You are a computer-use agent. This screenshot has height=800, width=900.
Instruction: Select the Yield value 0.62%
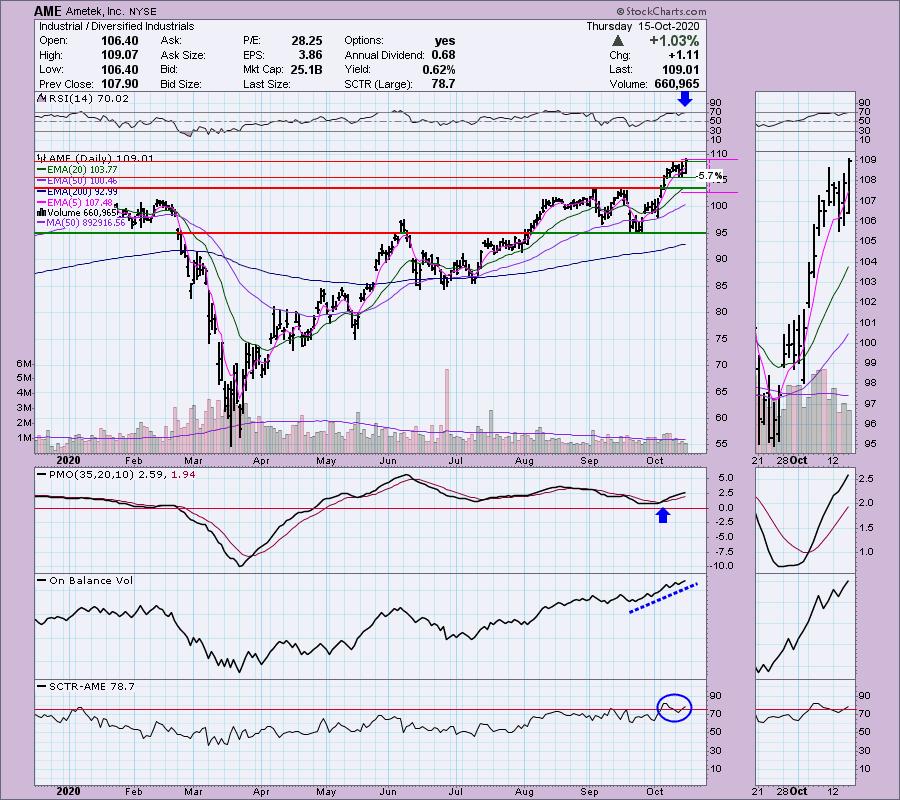(437, 69)
